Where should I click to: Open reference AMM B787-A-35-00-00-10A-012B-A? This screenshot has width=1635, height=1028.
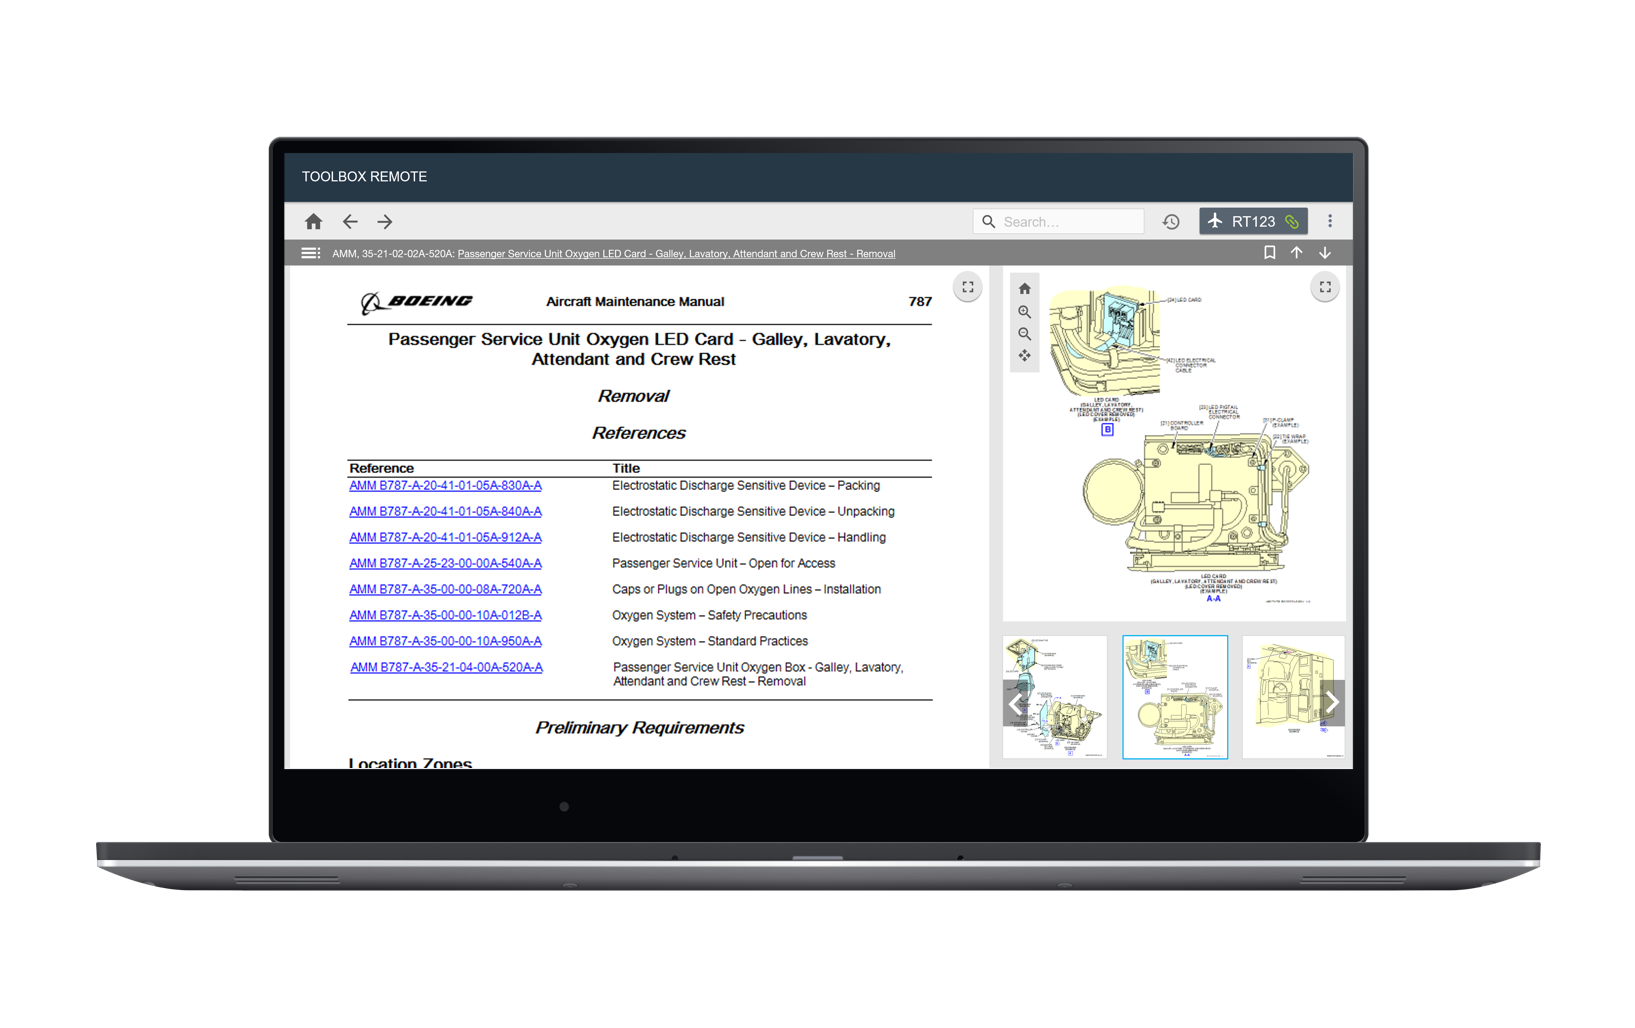[445, 616]
